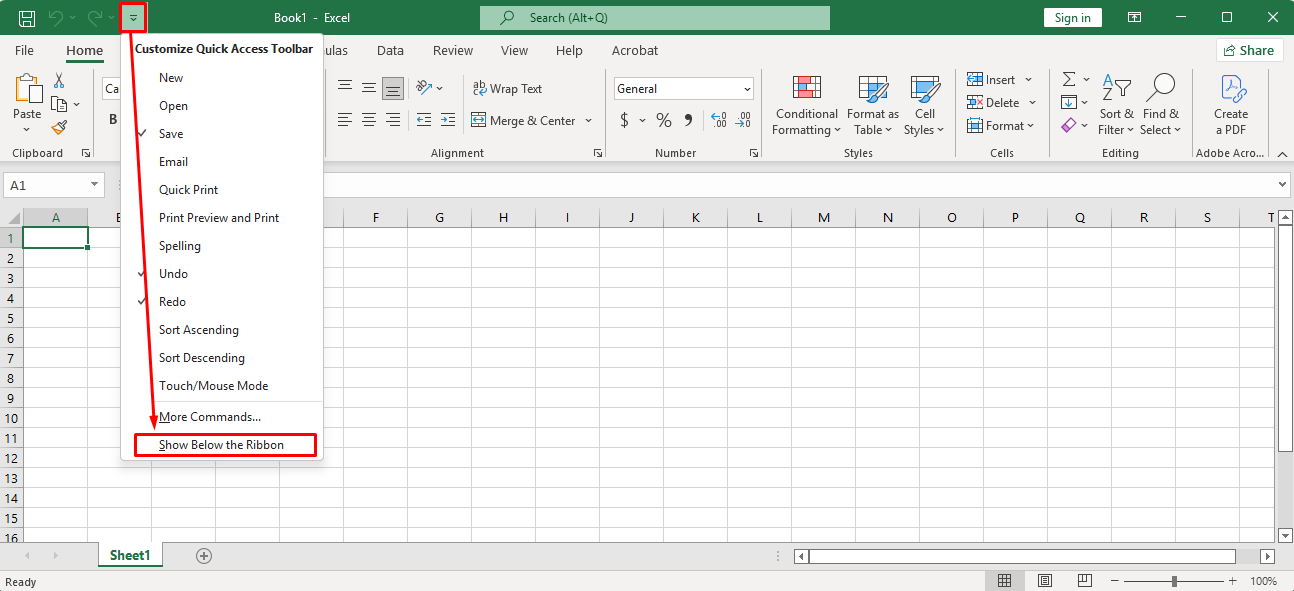1294x591 pixels.
Task: Click the Search box in title bar
Action: [x=654, y=18]
